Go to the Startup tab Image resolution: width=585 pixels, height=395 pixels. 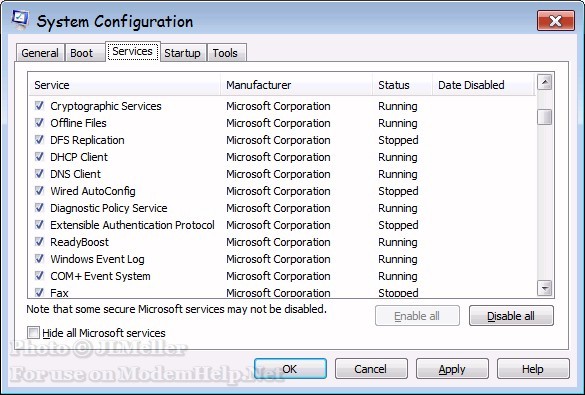tap(182, 53)
